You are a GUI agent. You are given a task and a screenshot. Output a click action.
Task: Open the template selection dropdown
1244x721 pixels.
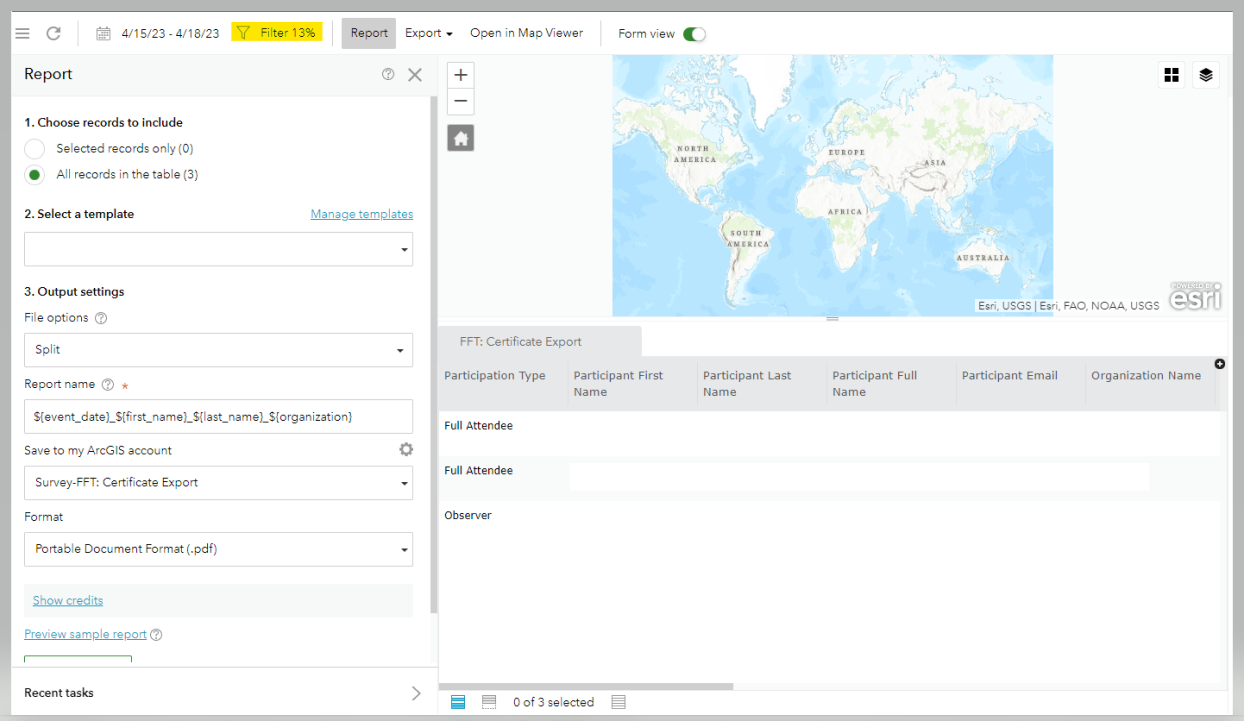pos(218,249)
